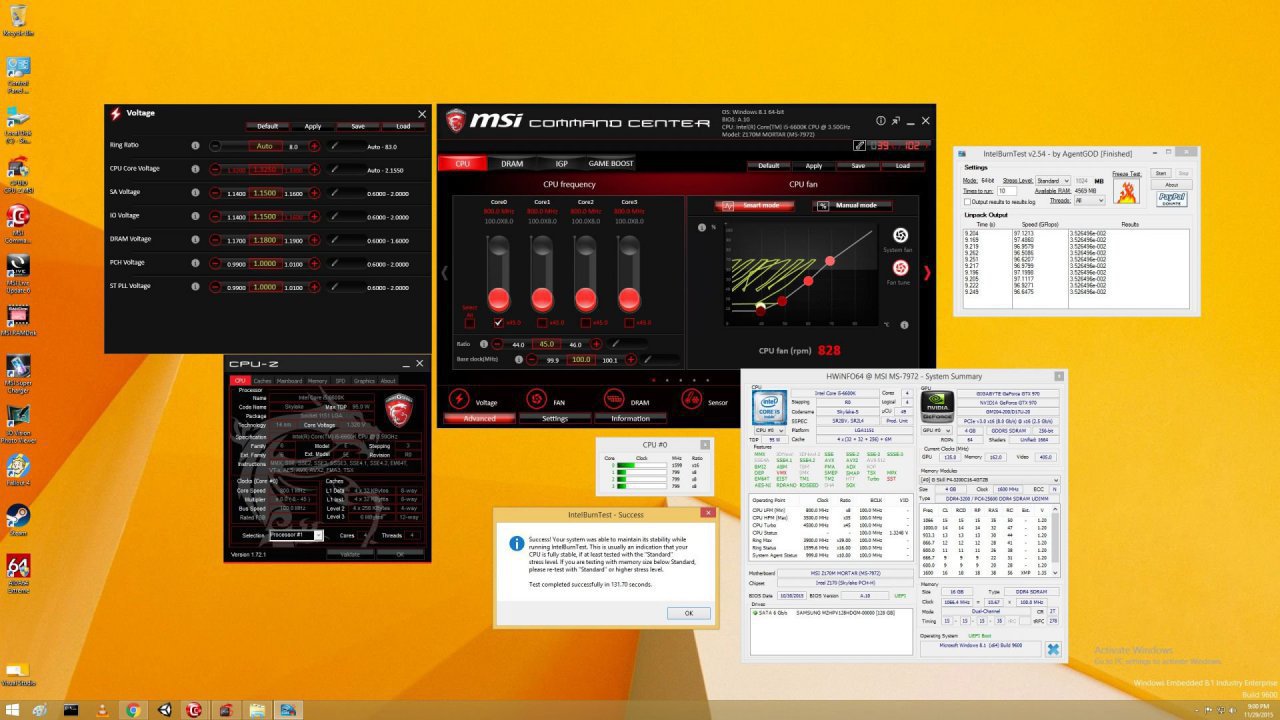Image resolution: width=1280 pixels, height=720 pixels.
Task: Open Stress Level dropdown in IntelBurnTest
Action: 1053,181
